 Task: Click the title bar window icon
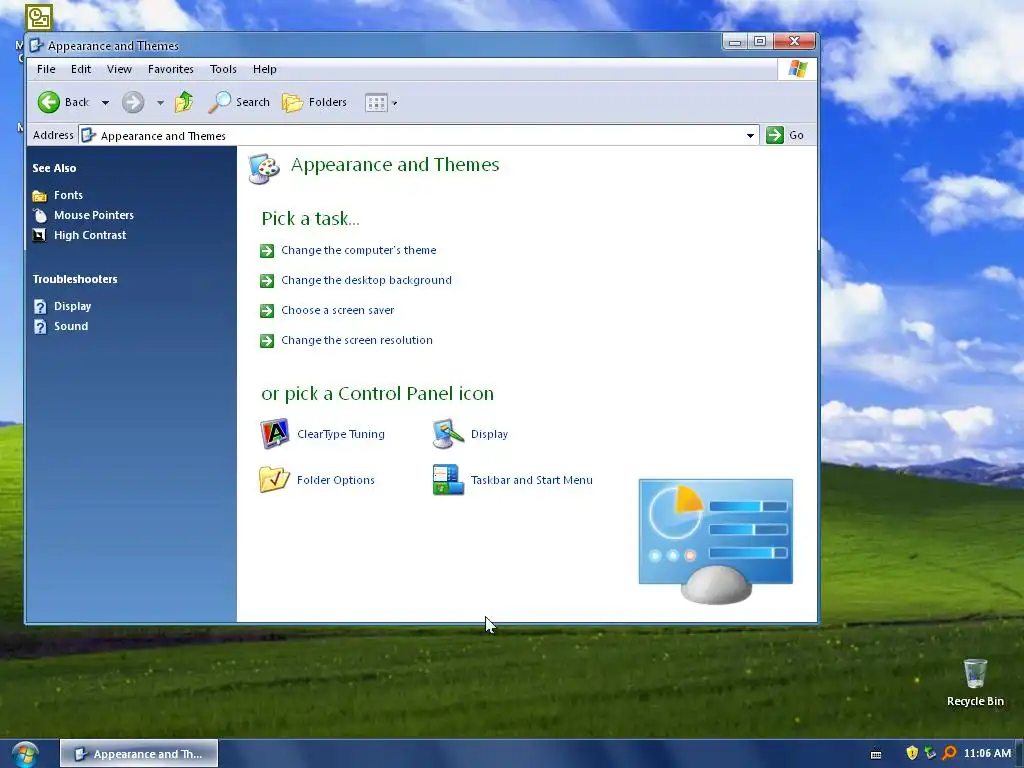(37, 45)
